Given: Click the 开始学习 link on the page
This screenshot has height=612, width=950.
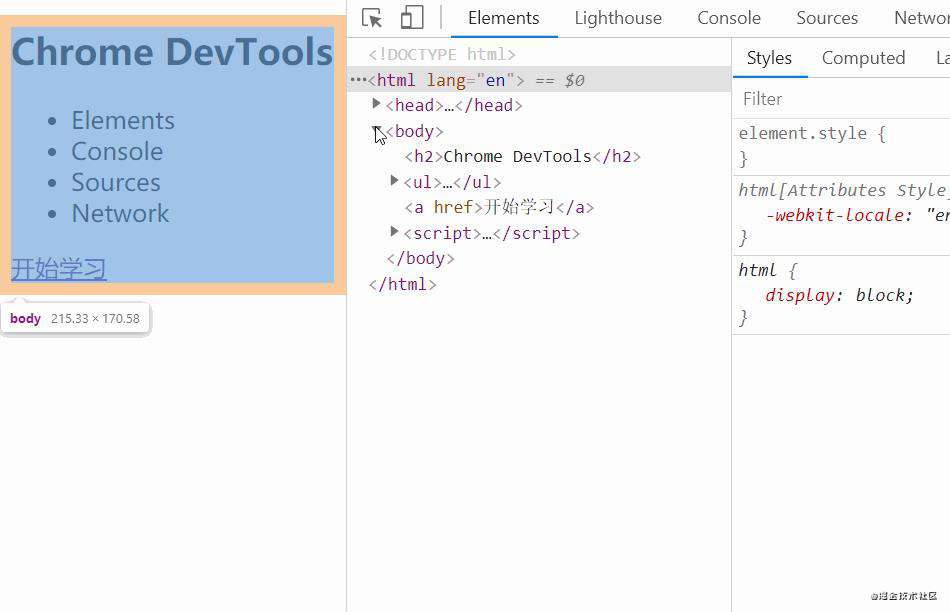Looking at the screenshot, I should click(59, 268).
